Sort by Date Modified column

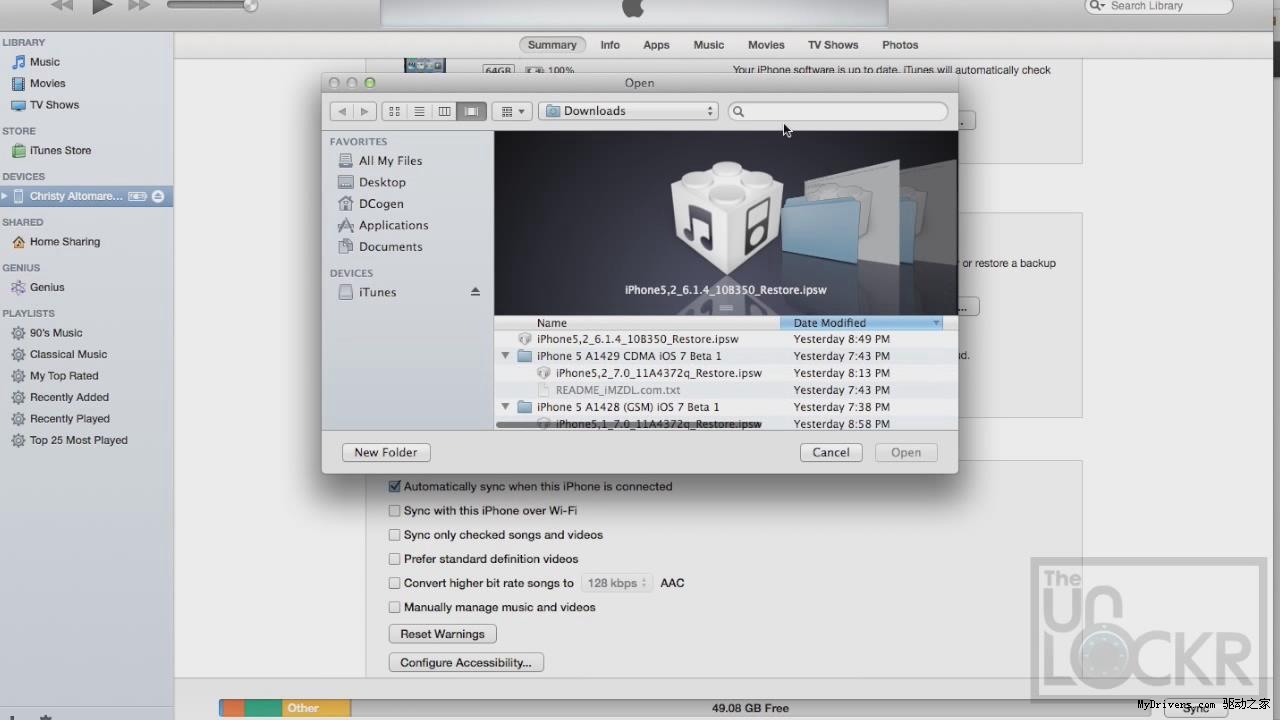click(861, 323)
